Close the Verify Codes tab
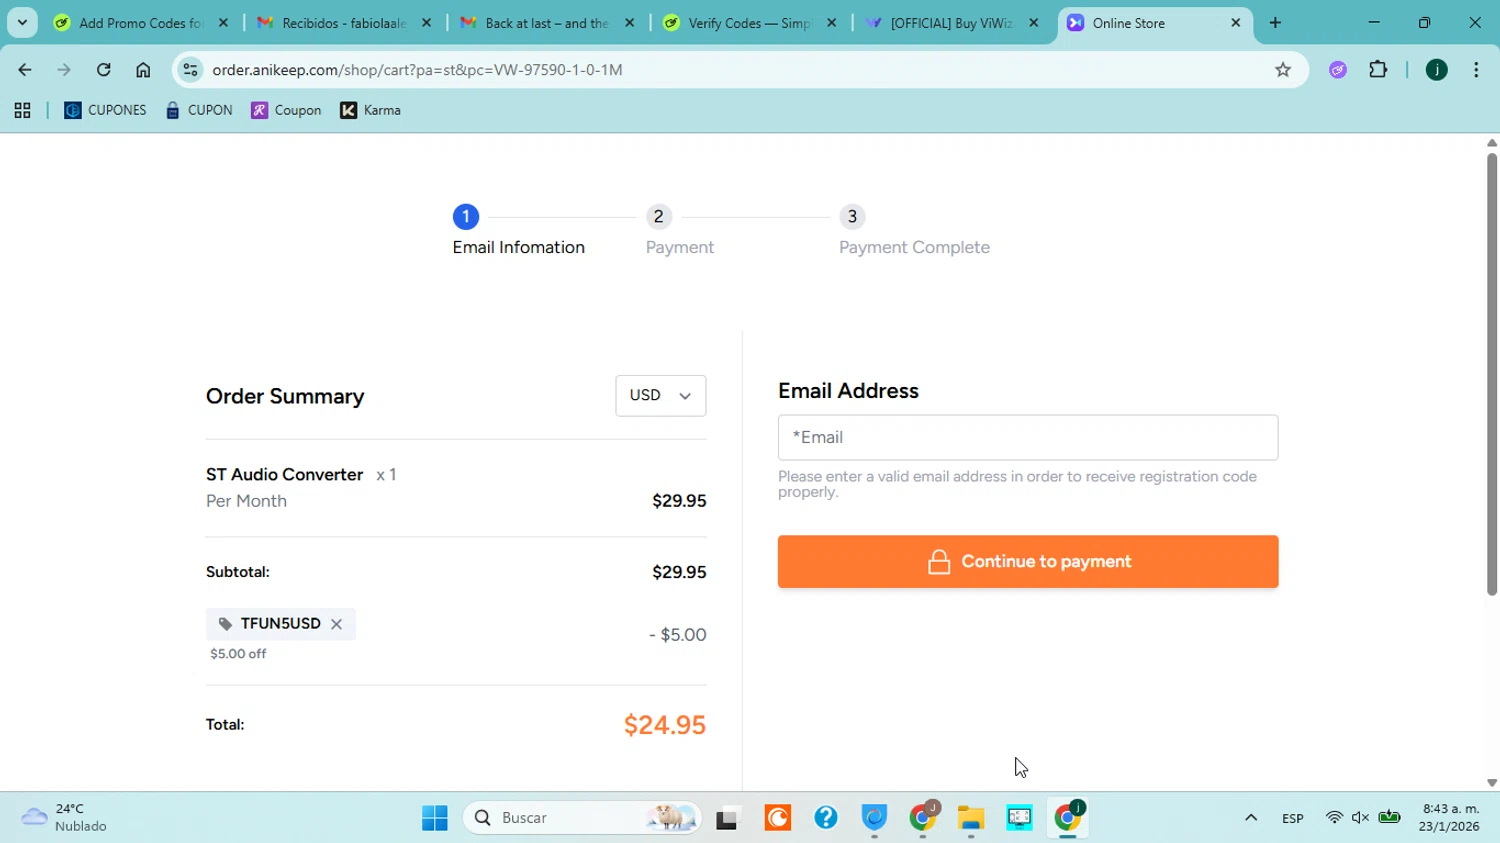Image resolution: width=1500 pixels, height=843 pixels. tap(831, 23)
